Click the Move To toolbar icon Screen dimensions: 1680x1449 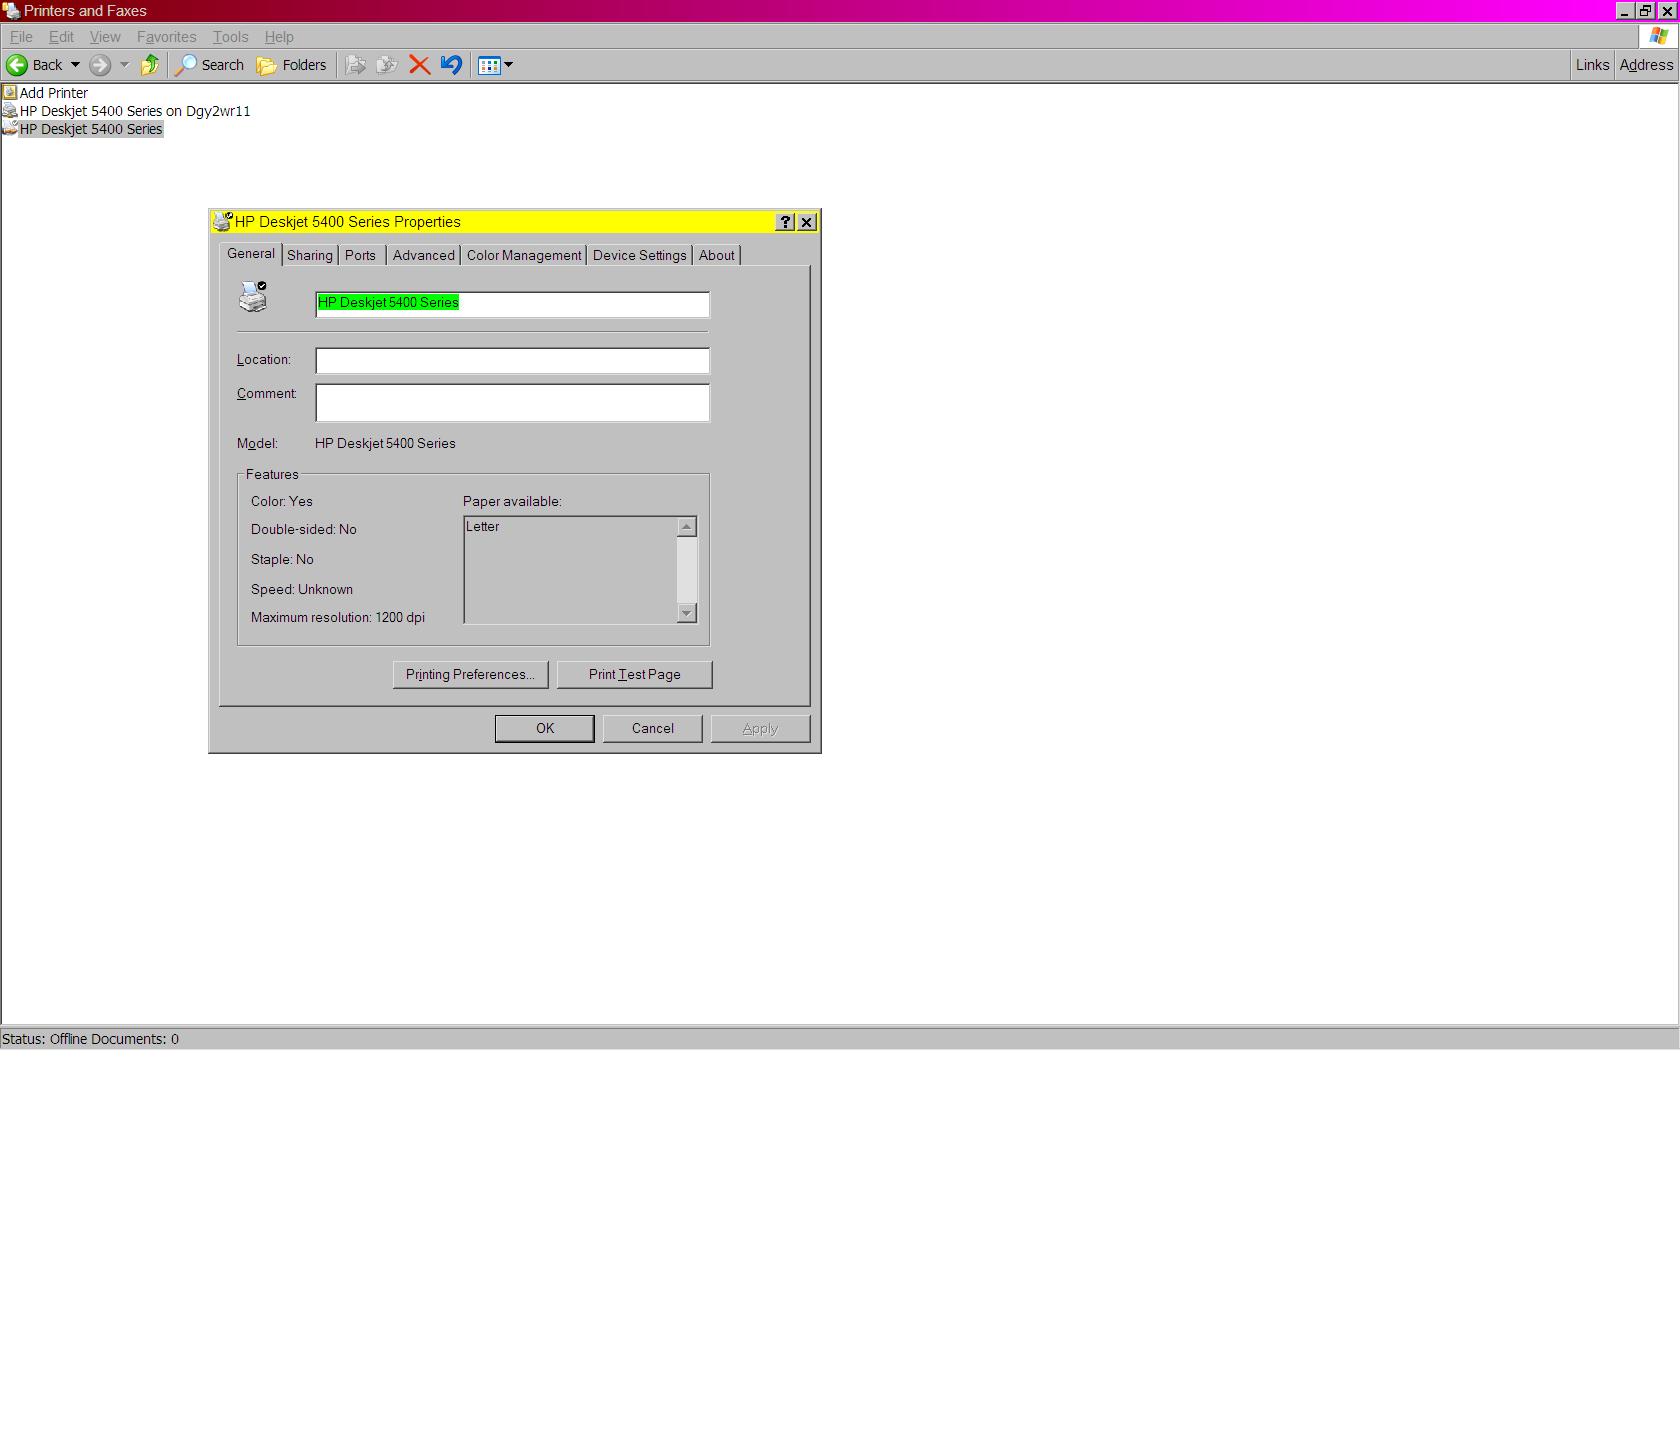(x=355, y=65)
